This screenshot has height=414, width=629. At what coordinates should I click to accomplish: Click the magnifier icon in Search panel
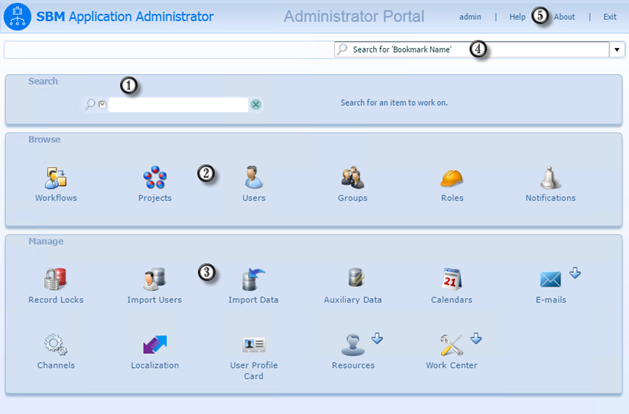(x=90, y=104)
